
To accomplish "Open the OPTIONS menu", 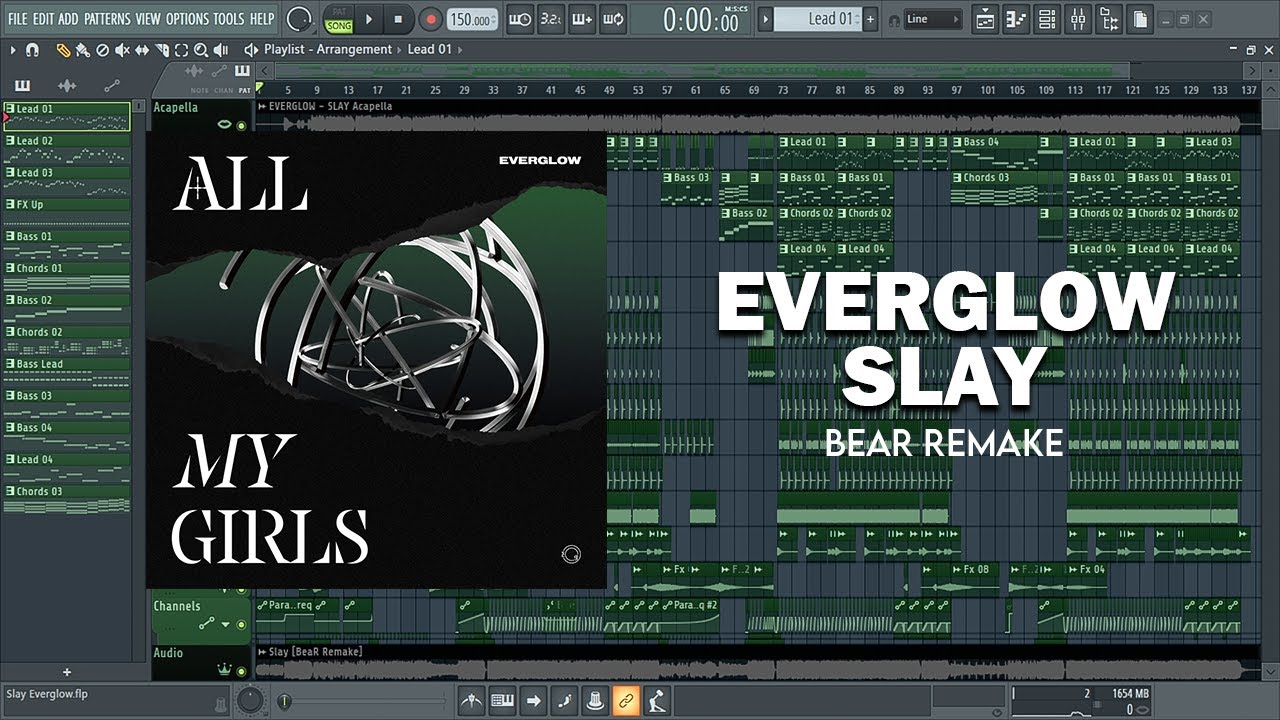I will (x=187, y=19).
